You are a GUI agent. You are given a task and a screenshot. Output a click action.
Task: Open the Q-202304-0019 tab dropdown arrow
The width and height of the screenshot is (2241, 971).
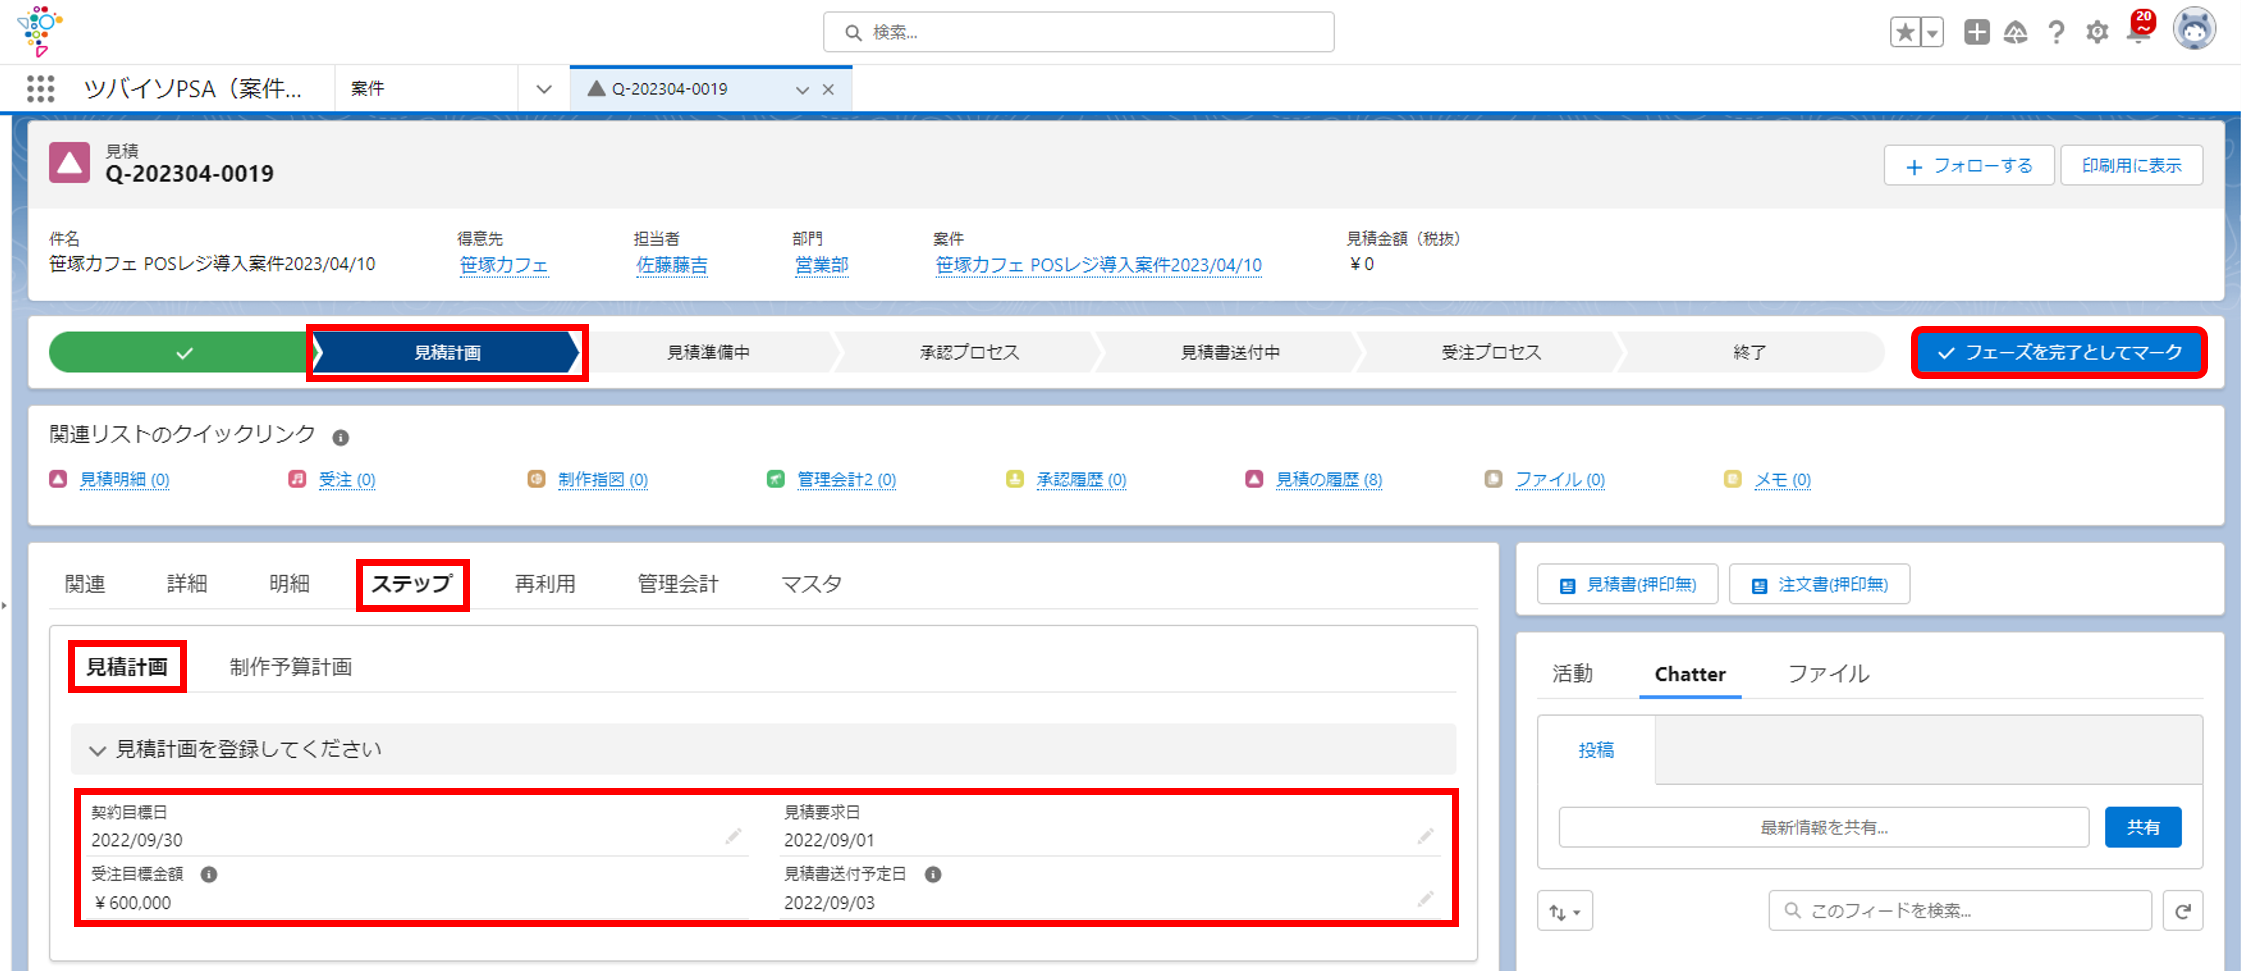pos(801,90)
